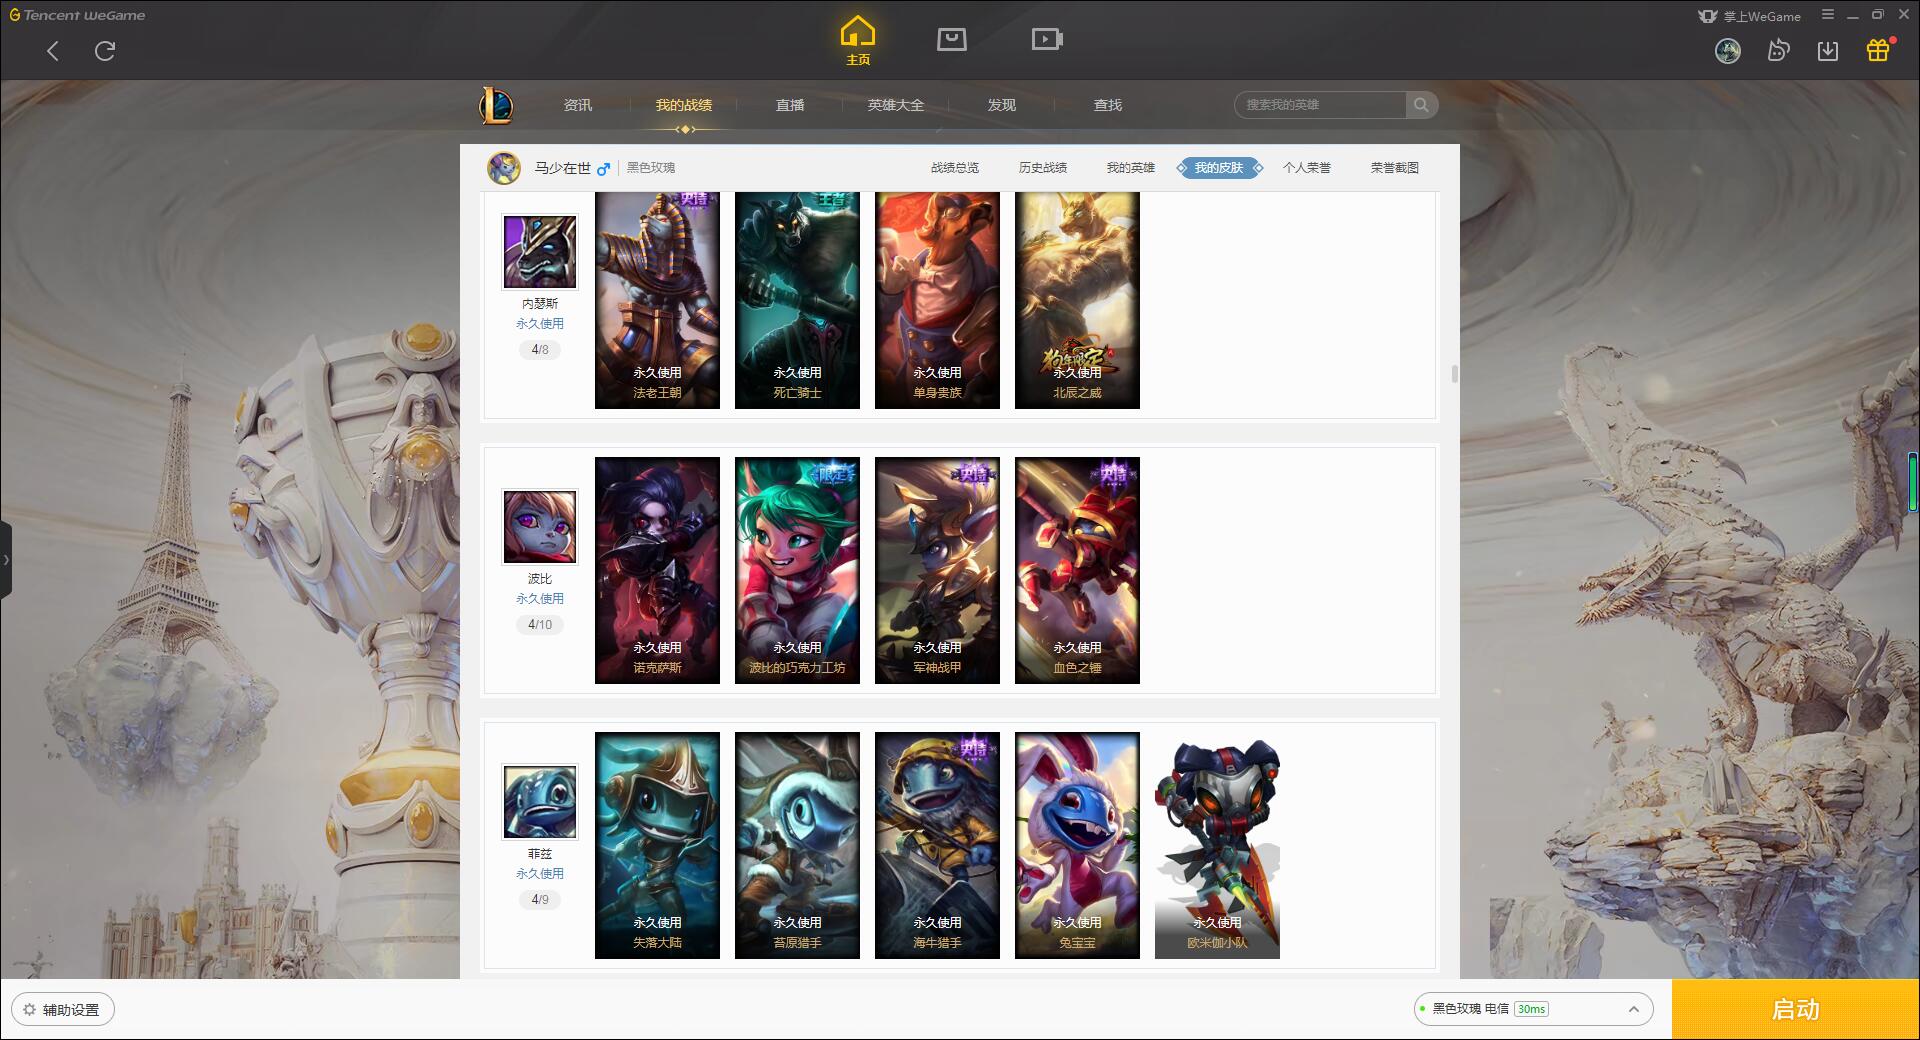The width and height of the screenshot is (1920, 1040).
Task: Open the store bag icon in top bar
Action: tap(952, 39)
